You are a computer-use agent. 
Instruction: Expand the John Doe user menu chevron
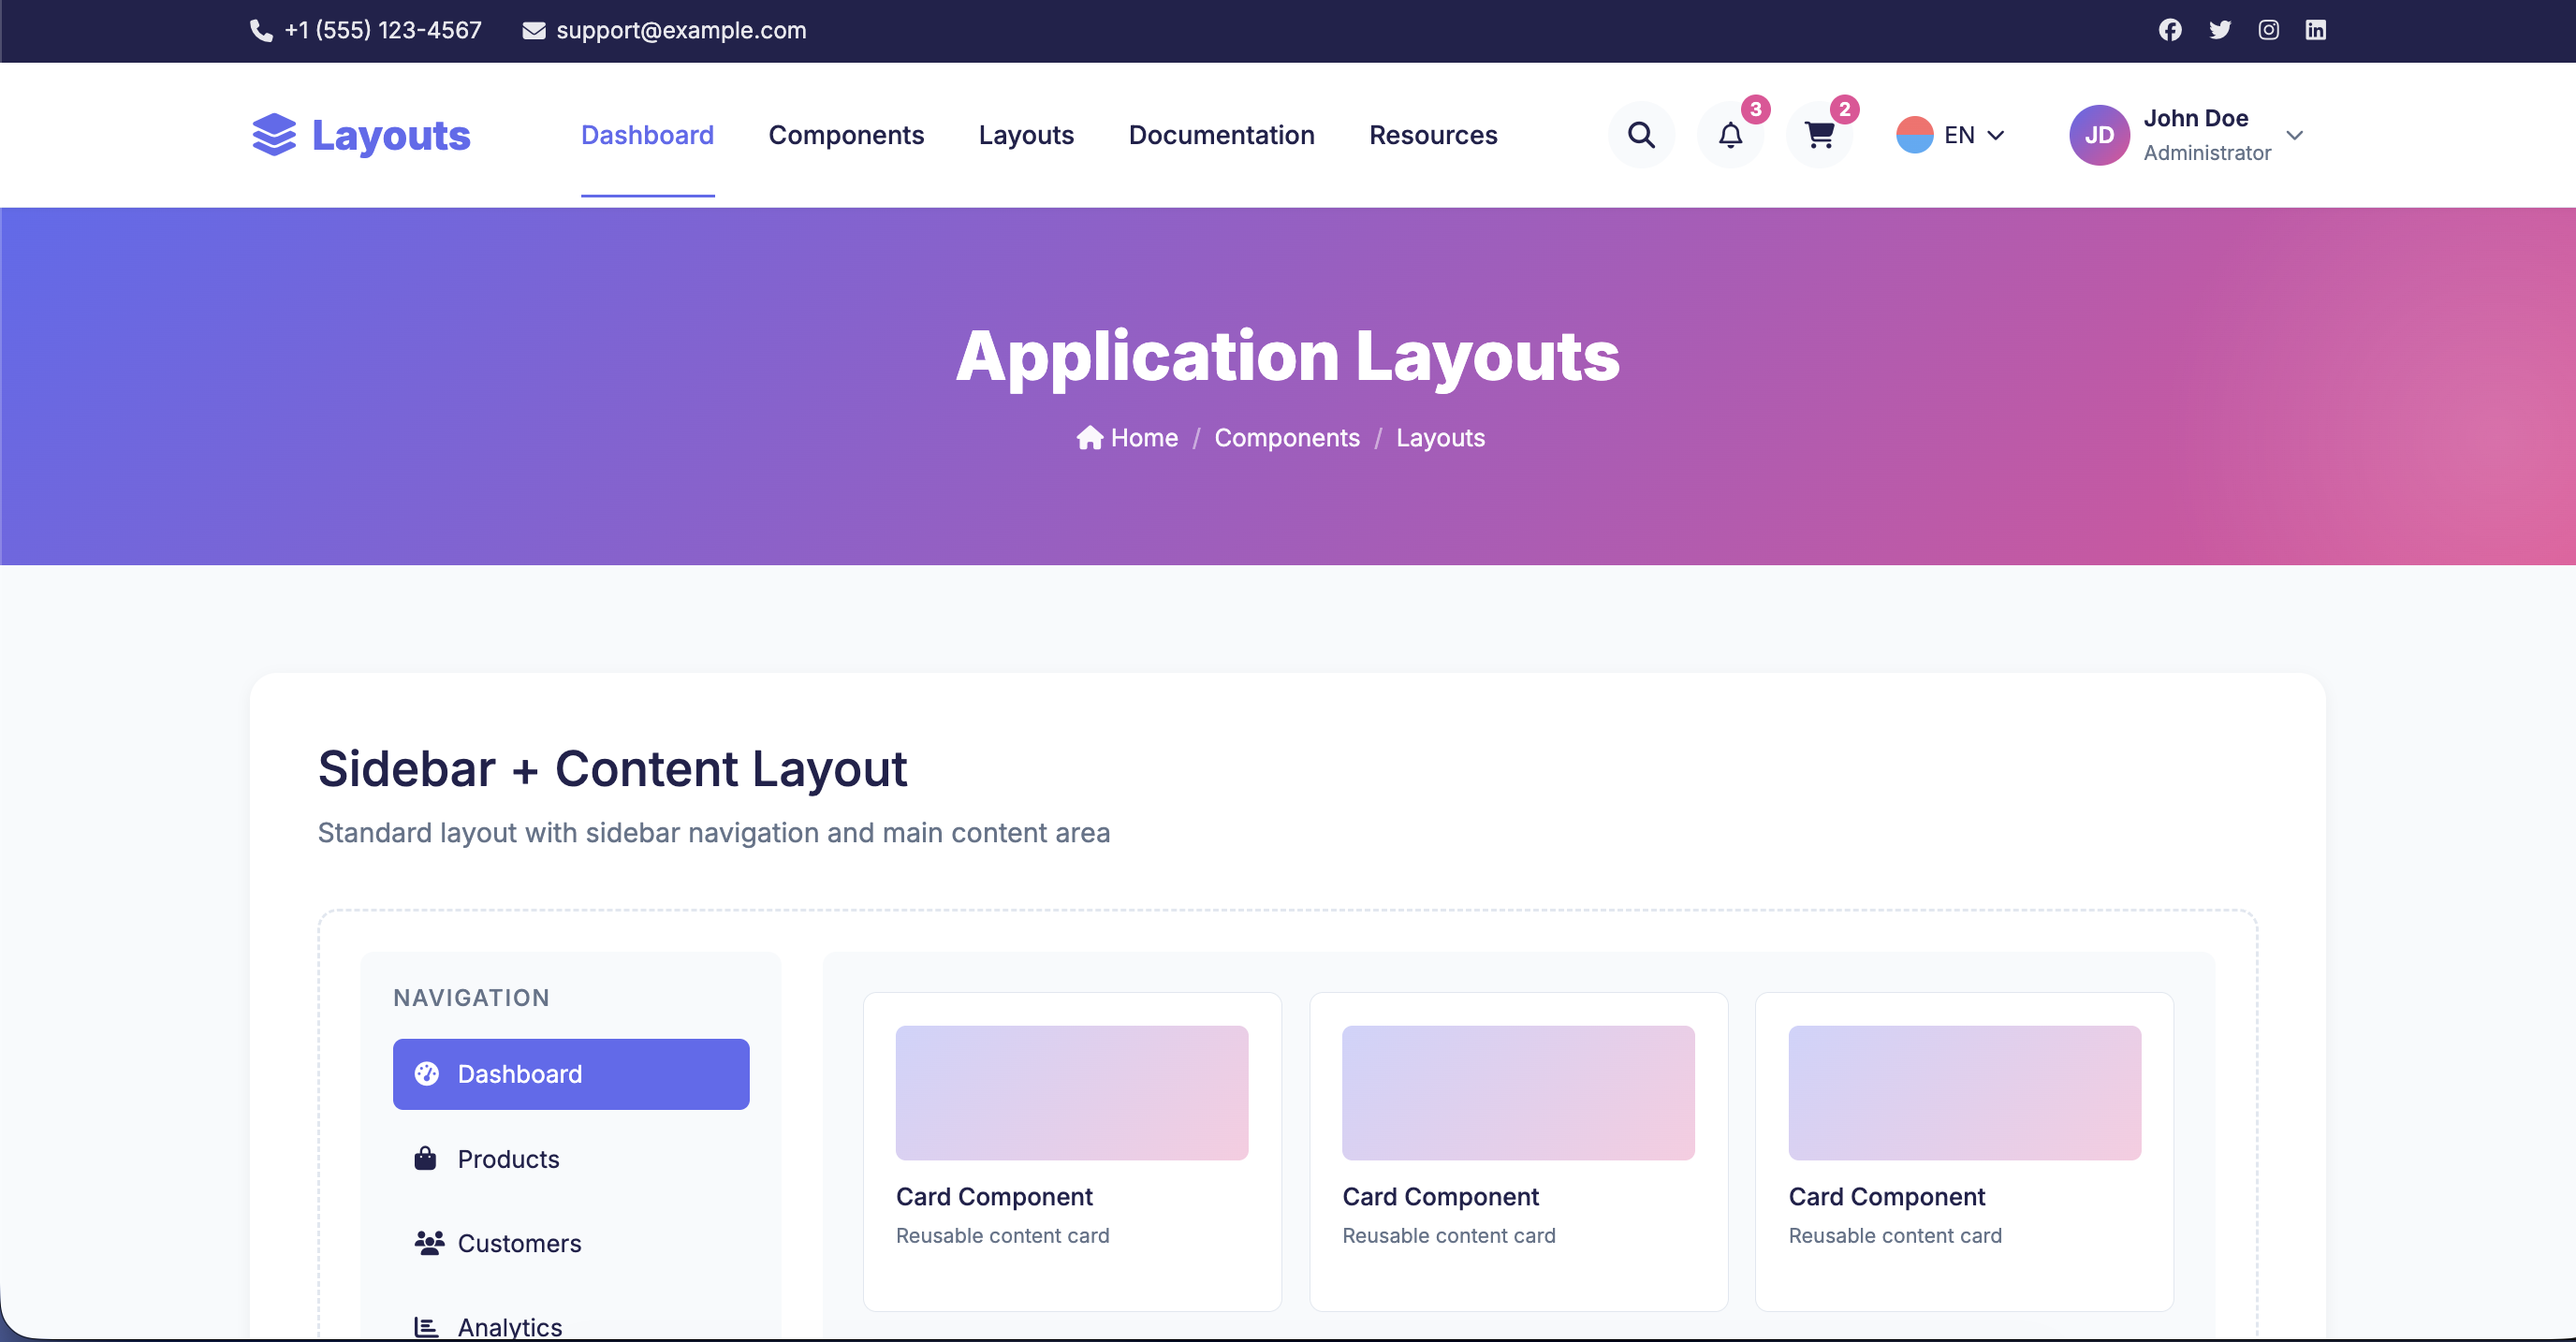[x=2295, y=135]
